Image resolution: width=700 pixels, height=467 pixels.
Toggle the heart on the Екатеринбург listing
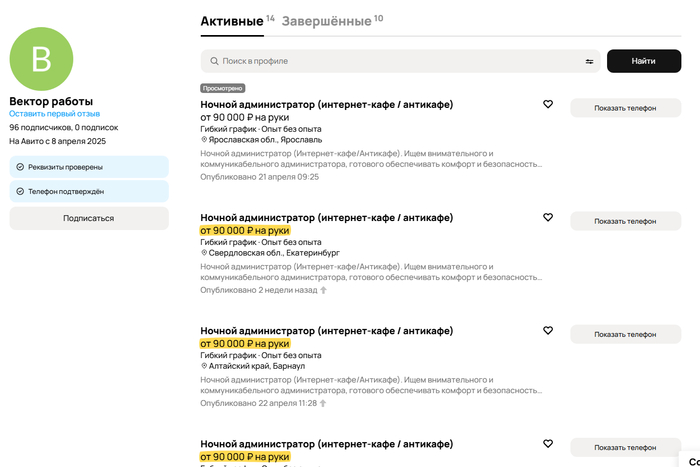pos(548,217)
